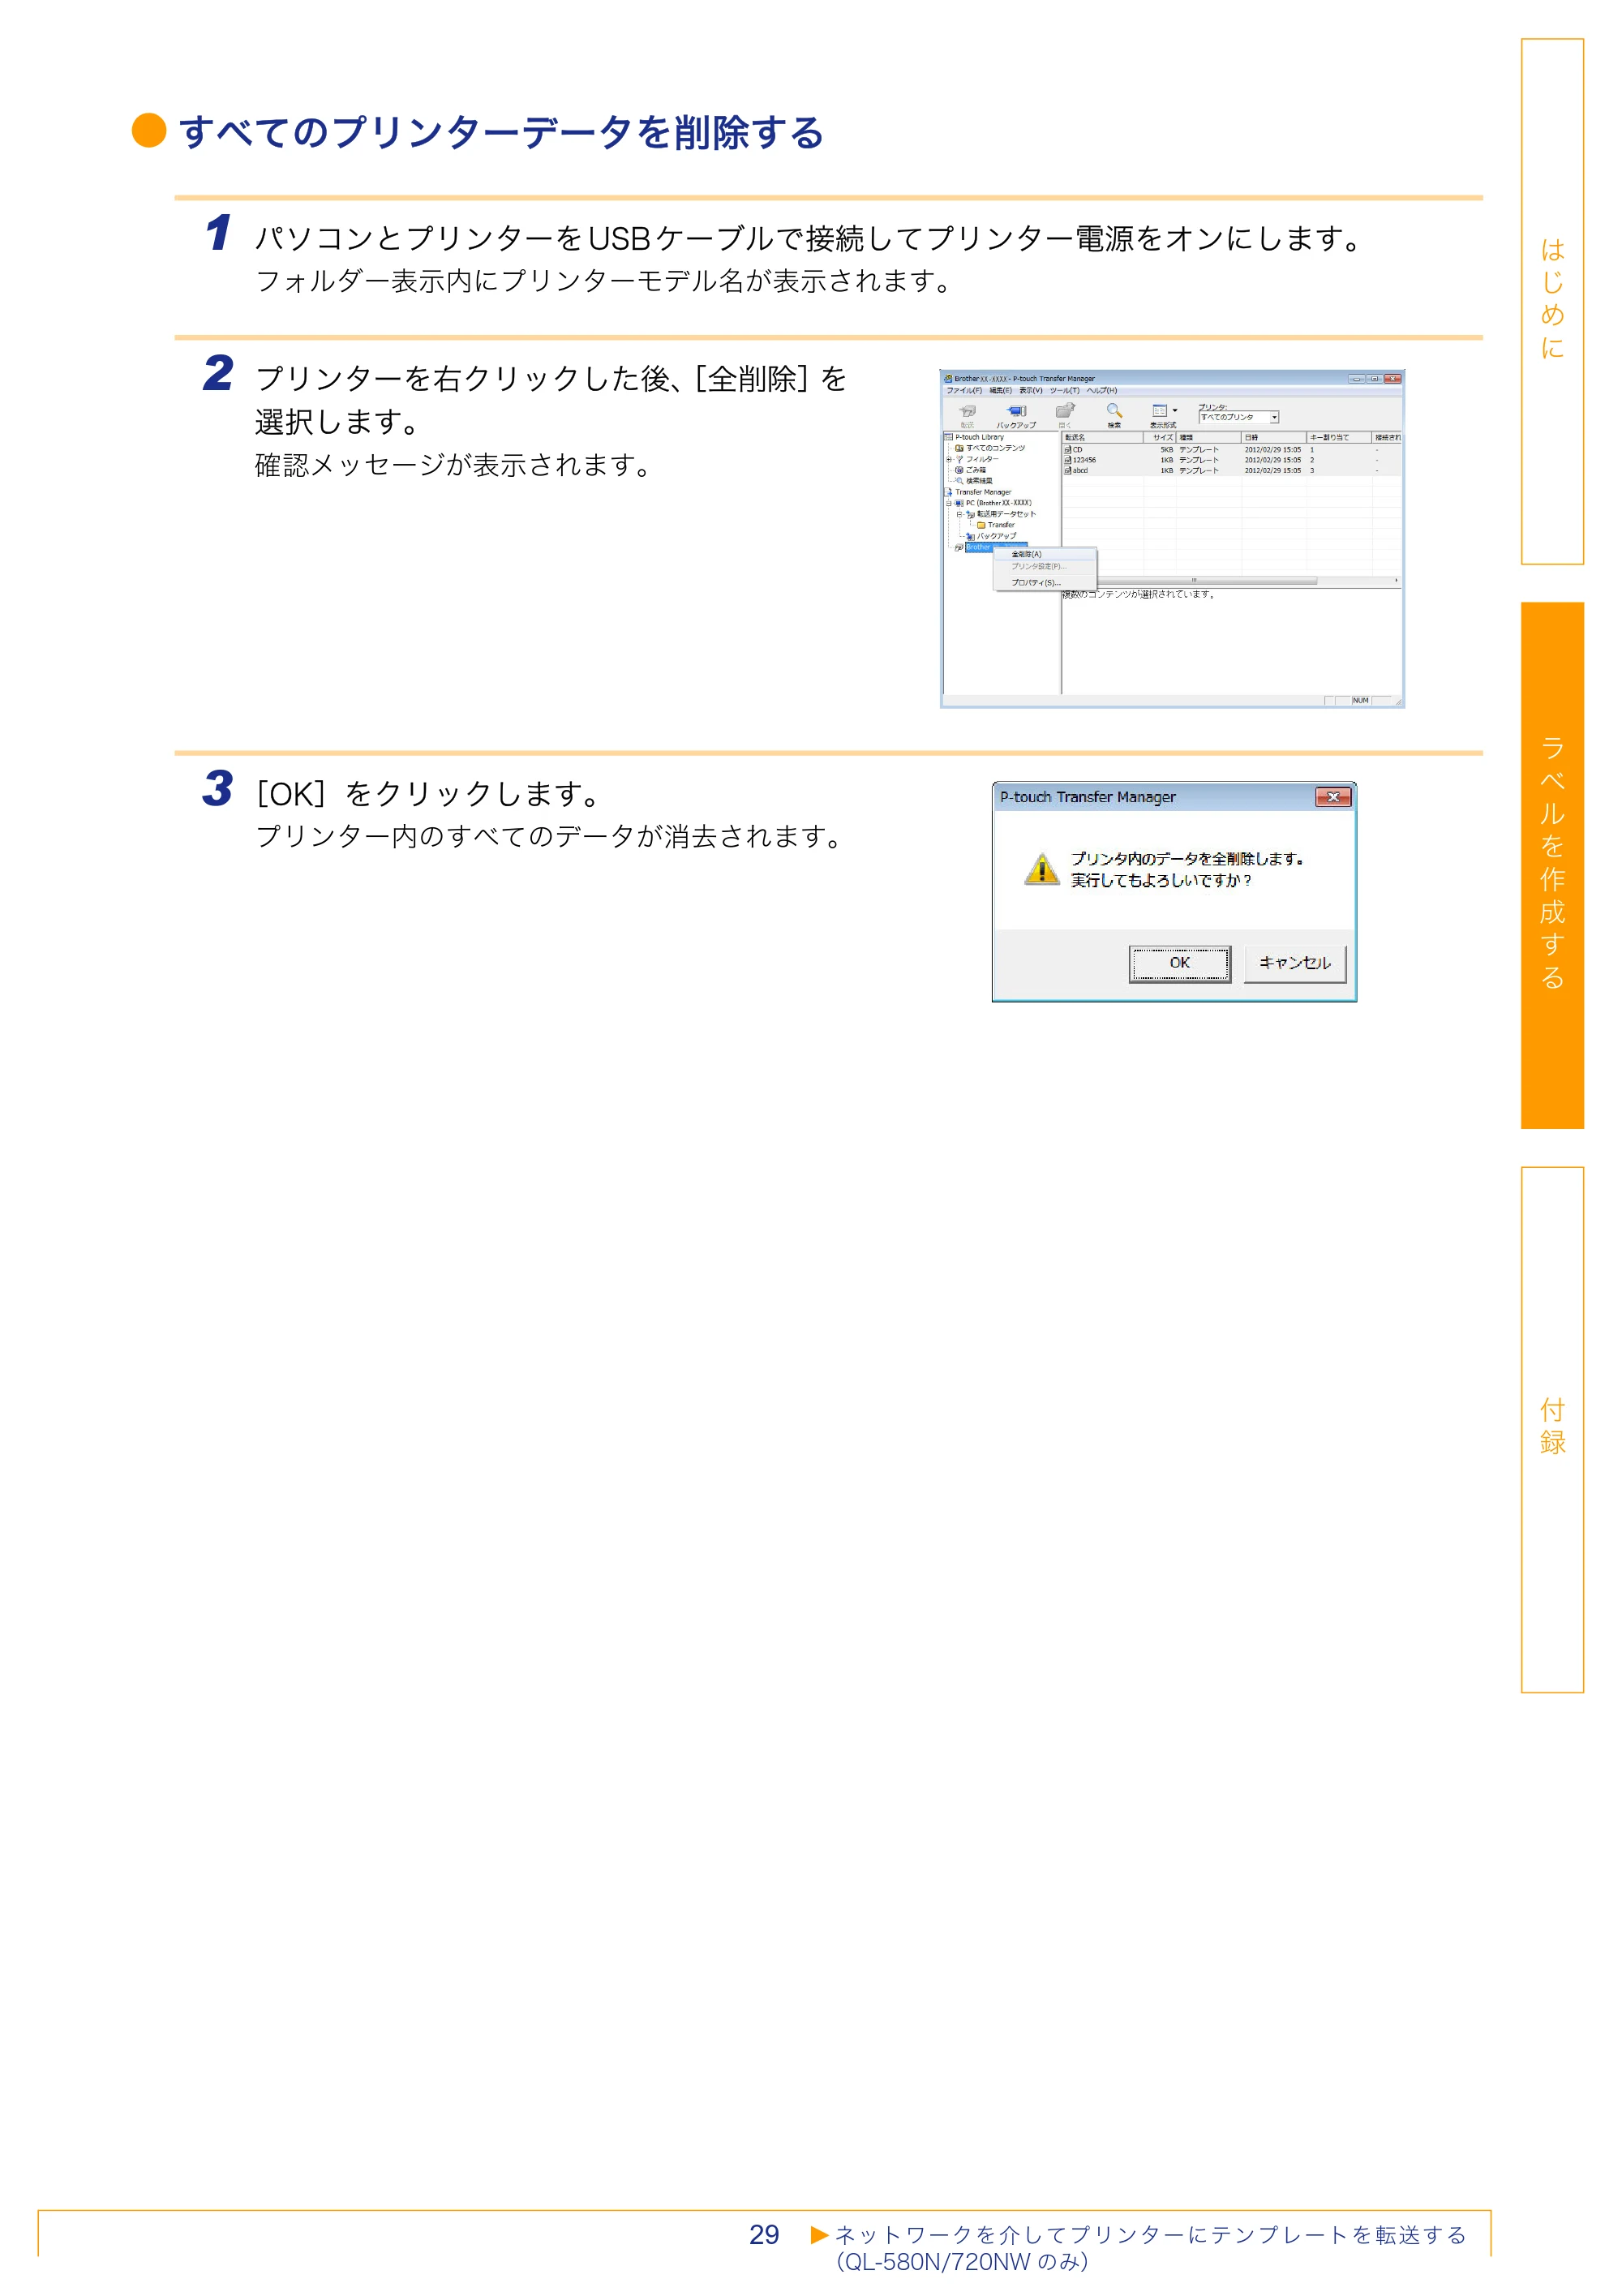Screen dimensions: 1622x2296
Task: Open the ファイル(F) menu
Action: pos(964,391)
